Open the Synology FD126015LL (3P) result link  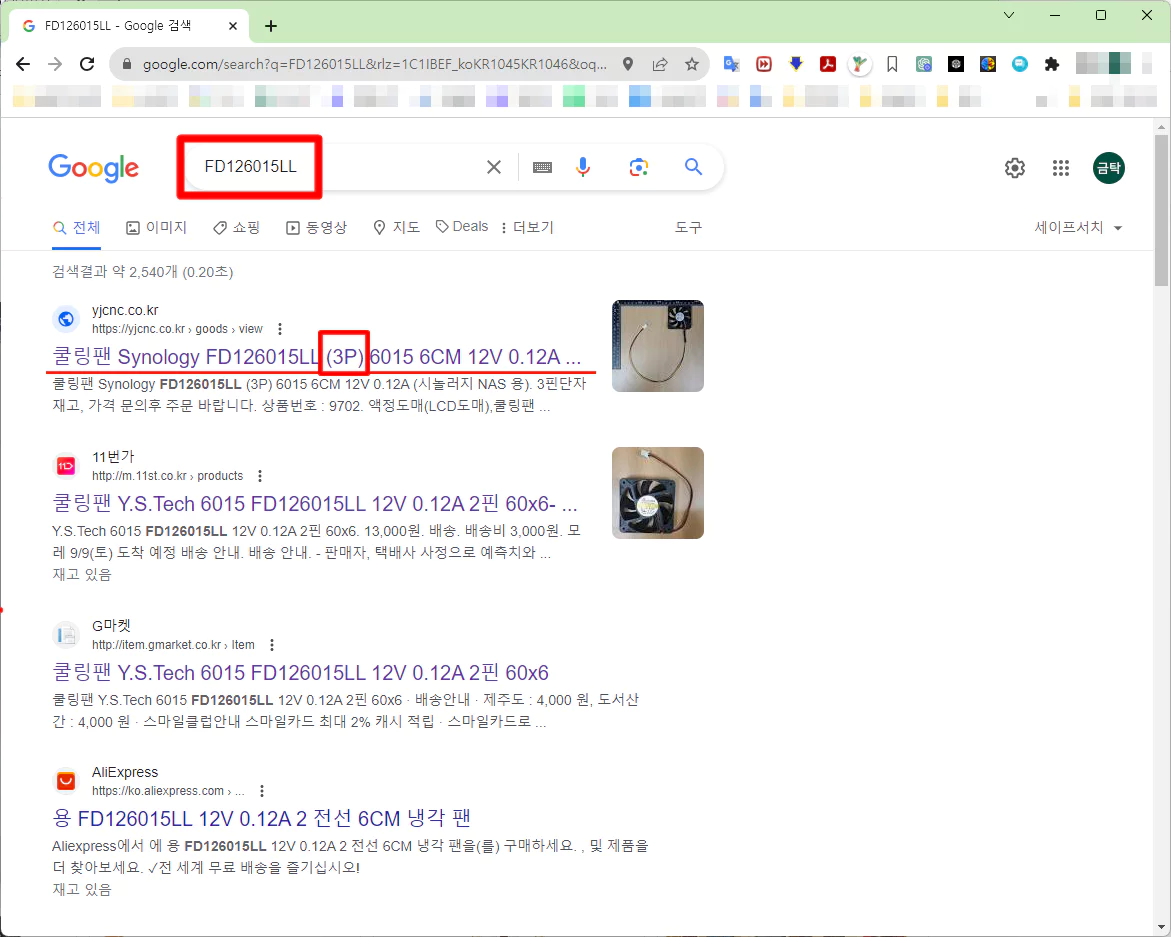point(317,358)
